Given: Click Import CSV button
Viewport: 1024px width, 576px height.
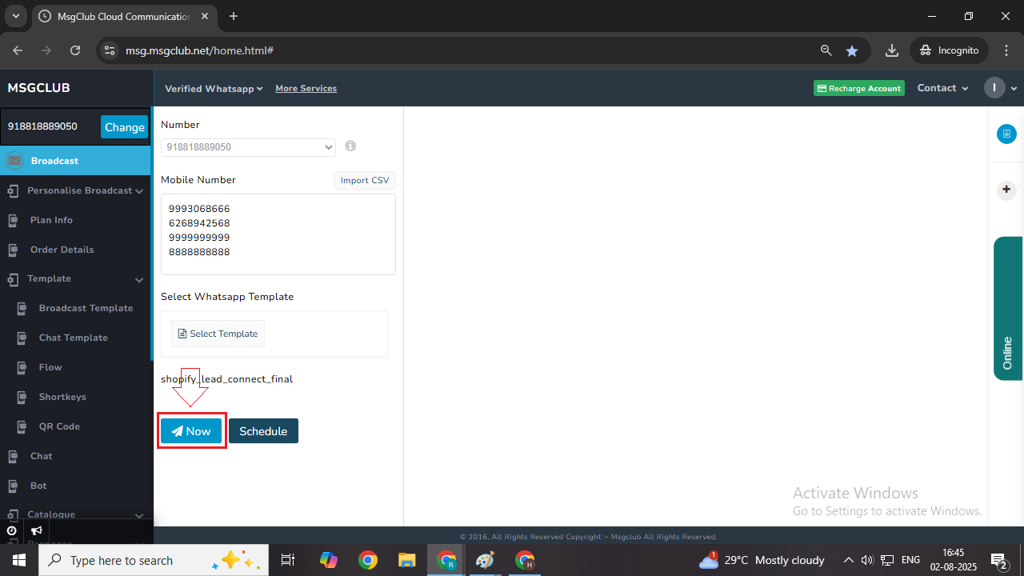Looking at the screenshot, I should pos(364,180).
